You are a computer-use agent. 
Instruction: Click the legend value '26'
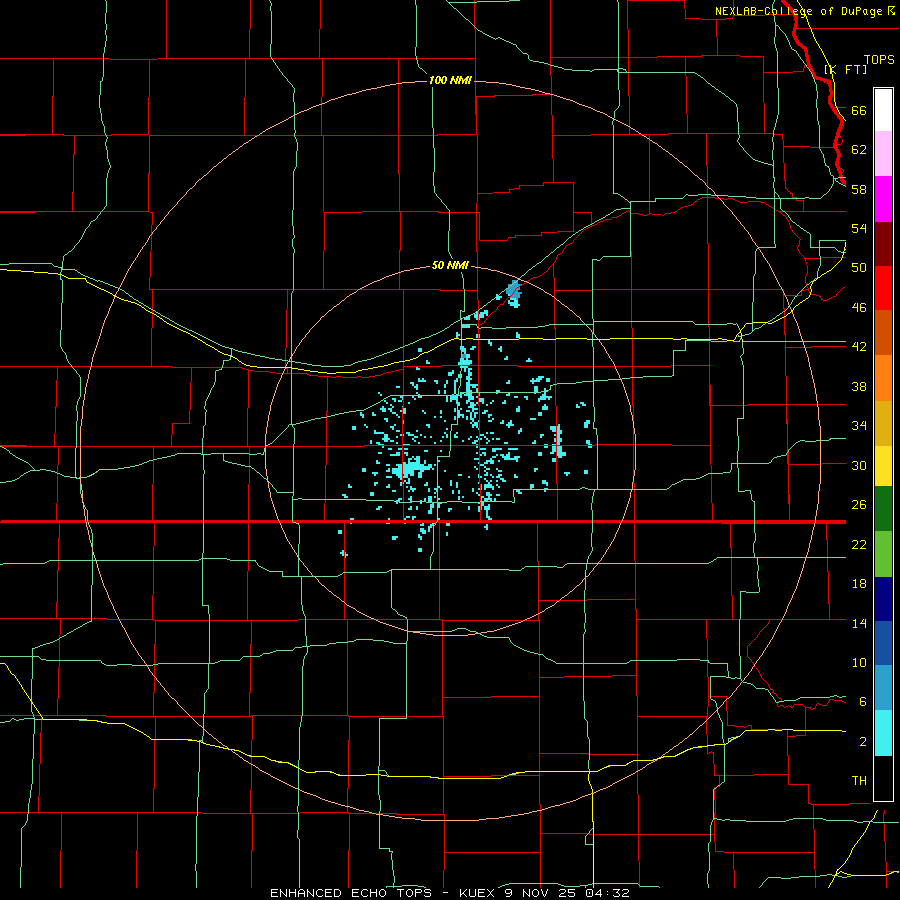[859, 505]
